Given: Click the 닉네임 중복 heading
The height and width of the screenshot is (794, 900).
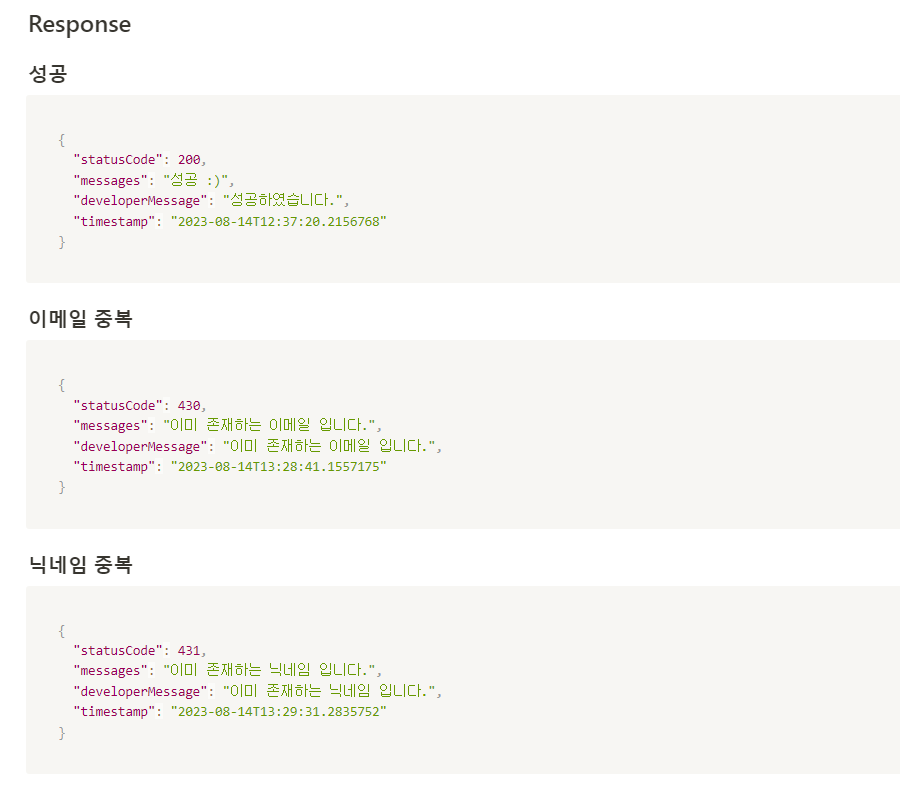Looking at the screenshot, I should coord(80,564).
